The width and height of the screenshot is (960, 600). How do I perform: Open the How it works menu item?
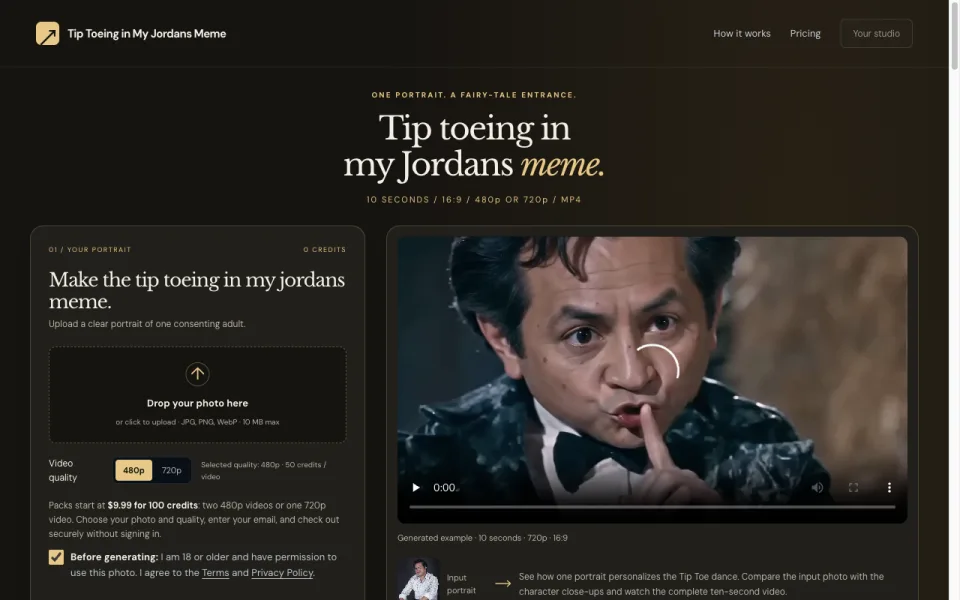coord(741,34)
